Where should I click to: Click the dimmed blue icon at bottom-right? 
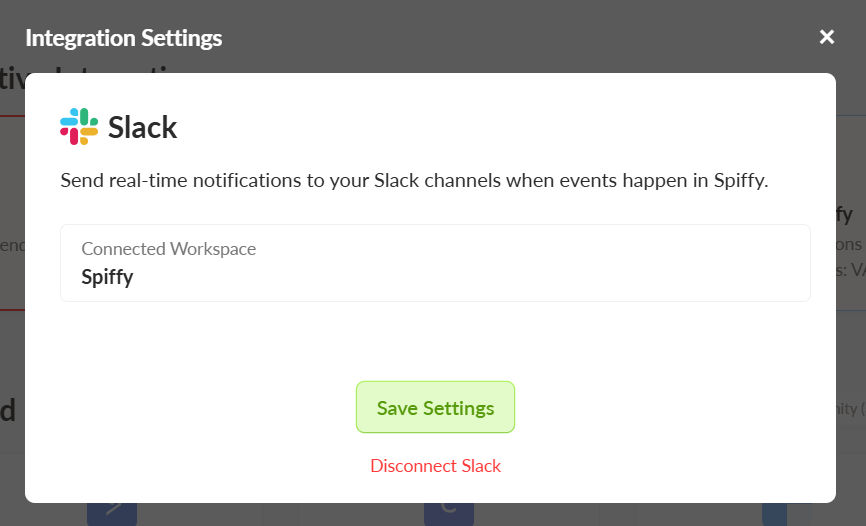pyautogui.click(x=775, y=512)
